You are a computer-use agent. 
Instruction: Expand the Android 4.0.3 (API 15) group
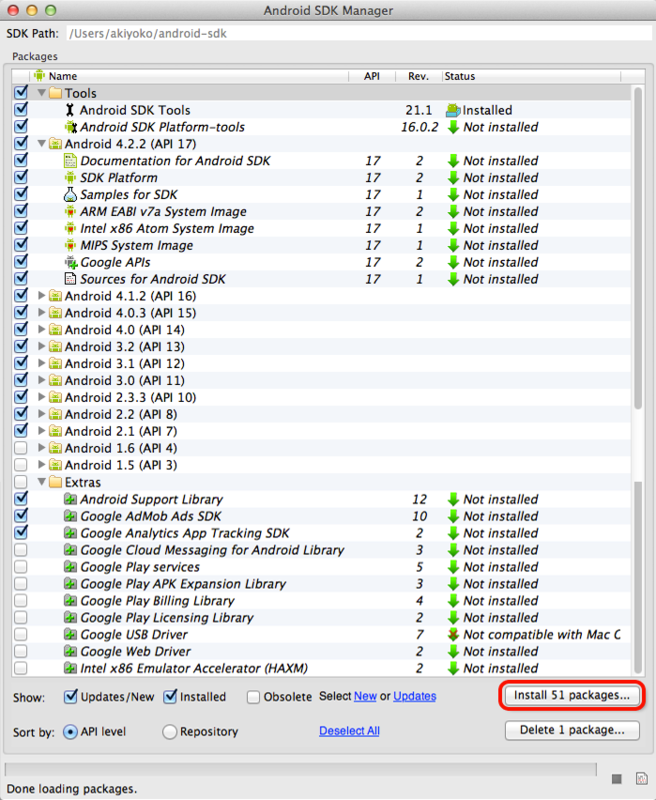coord(41,312)
